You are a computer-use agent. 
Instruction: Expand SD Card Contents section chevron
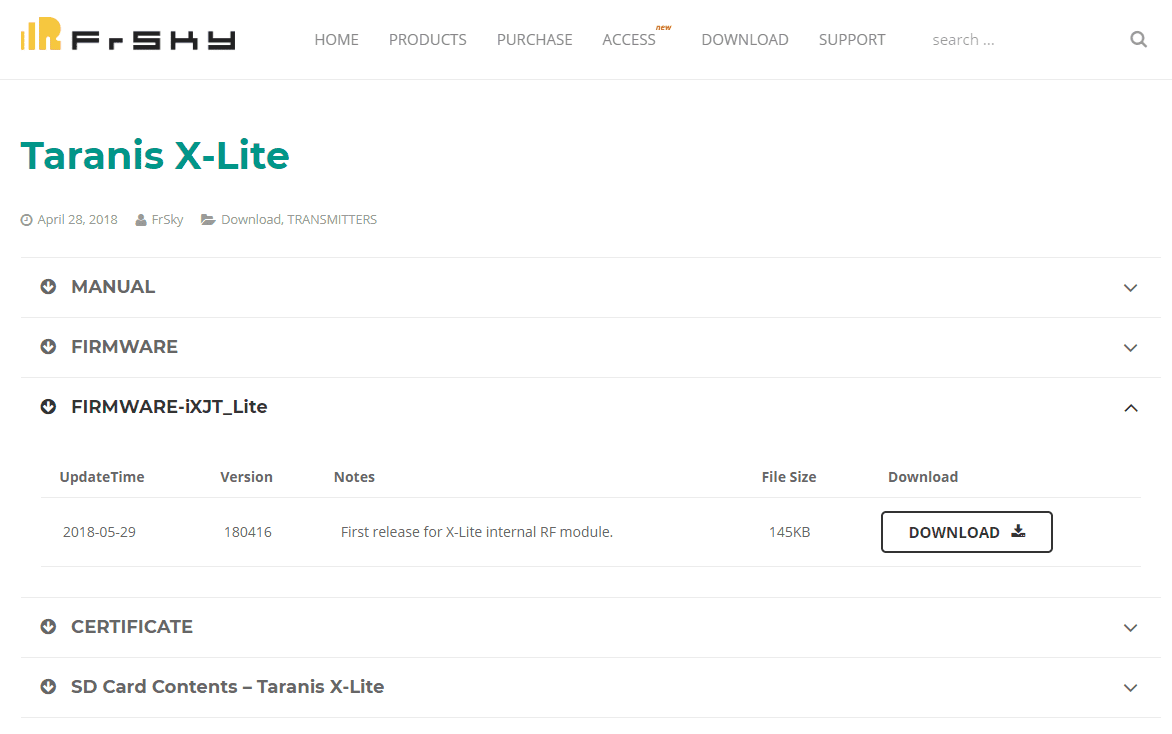[1130, 687]
